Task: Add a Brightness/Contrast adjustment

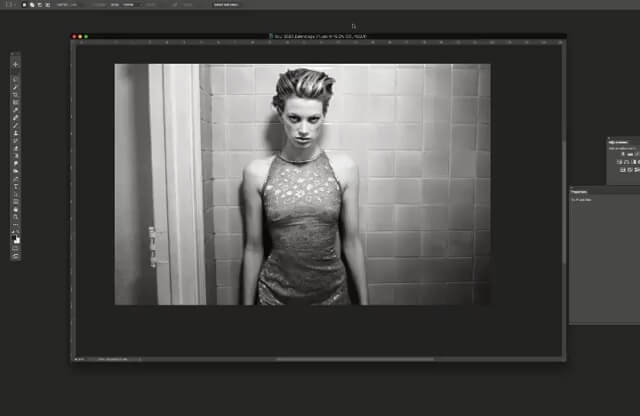Action: point(623,154)
